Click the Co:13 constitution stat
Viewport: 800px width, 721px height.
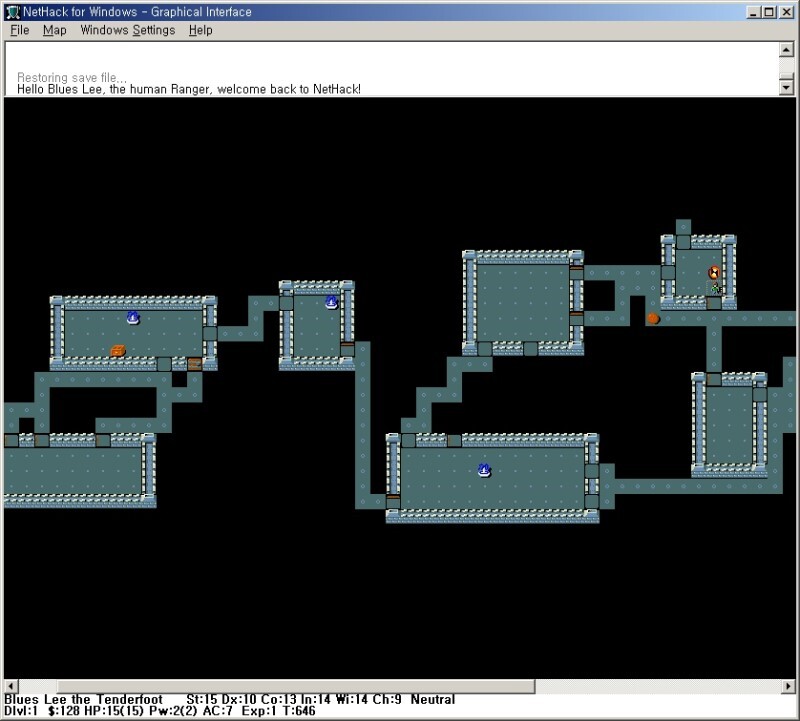[x=279, y=699]
